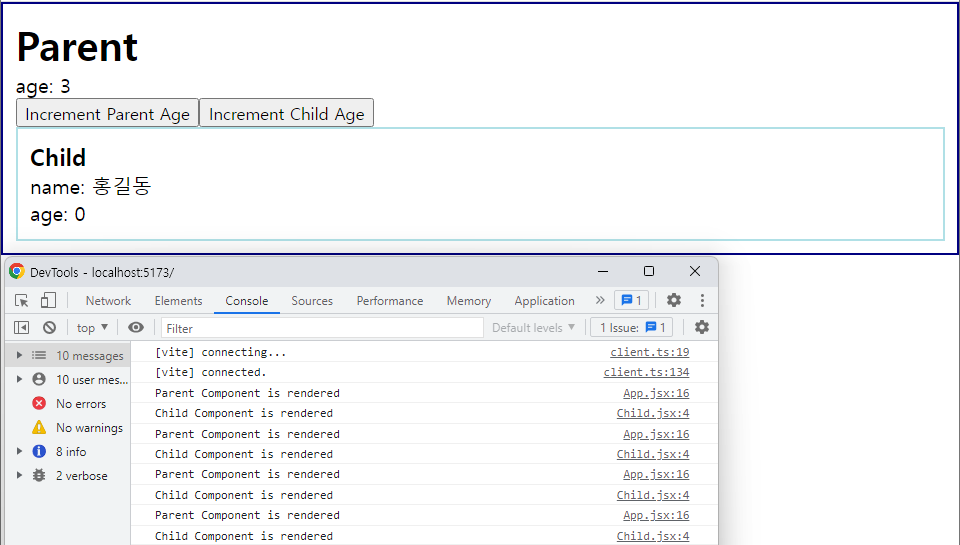This screenshot has width=960, height=545.
Task: Expand the 2 verbose group
Action: (19, 475)
